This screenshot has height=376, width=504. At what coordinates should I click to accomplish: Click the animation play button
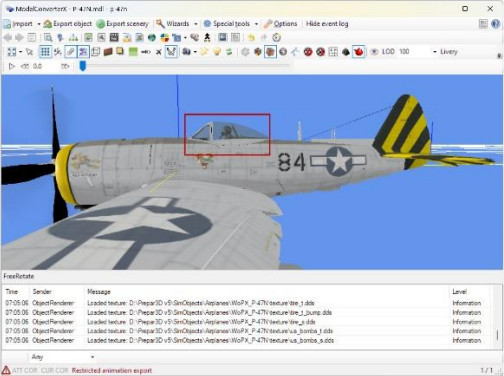pos(12,66)
